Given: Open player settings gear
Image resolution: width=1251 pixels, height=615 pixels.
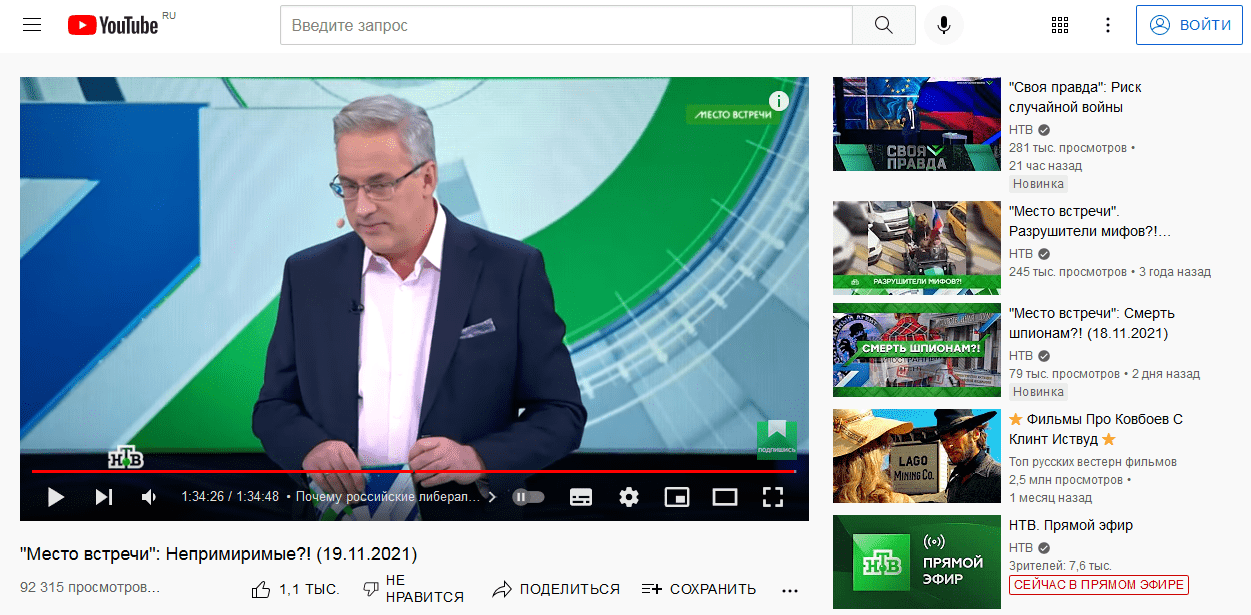Looking at the screenshot, I should [628, 496].
